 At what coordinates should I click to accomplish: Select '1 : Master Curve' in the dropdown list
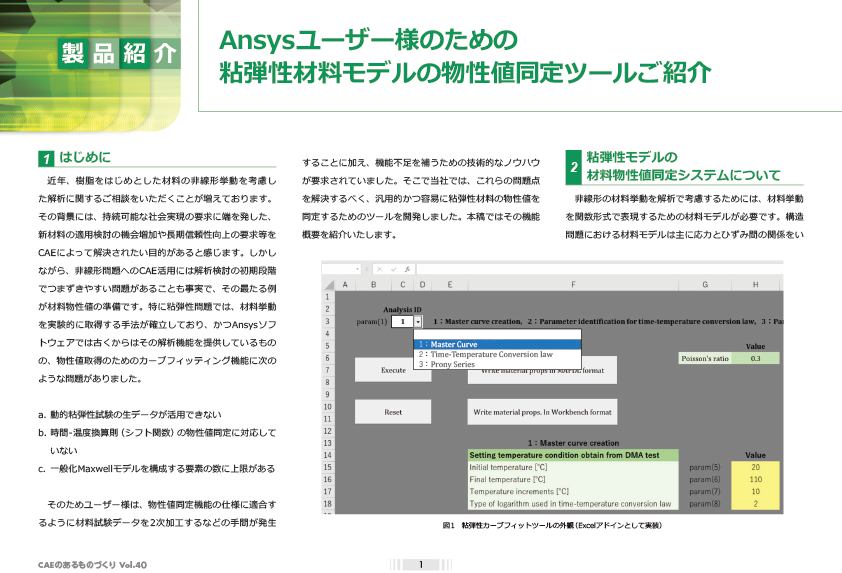click(497, 344)
